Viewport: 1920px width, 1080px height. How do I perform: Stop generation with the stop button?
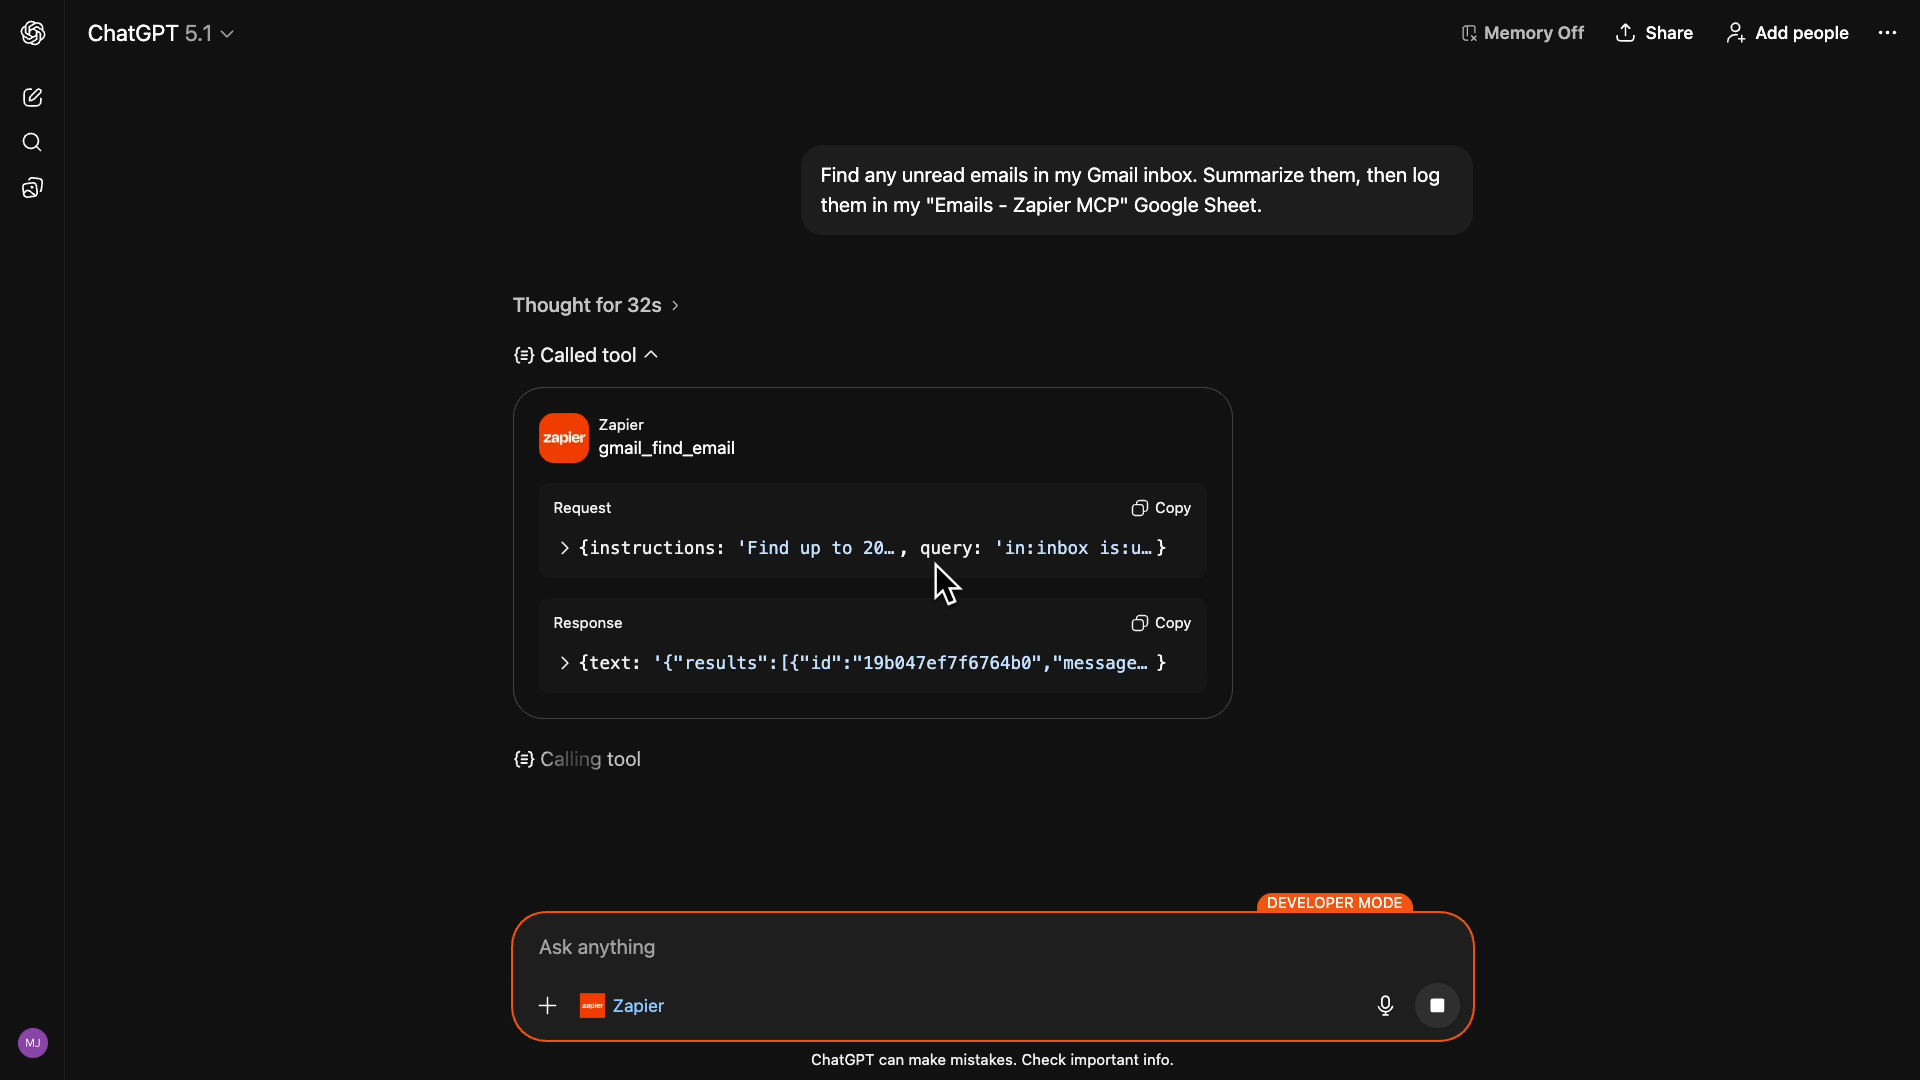[x=1437, y=1006]
